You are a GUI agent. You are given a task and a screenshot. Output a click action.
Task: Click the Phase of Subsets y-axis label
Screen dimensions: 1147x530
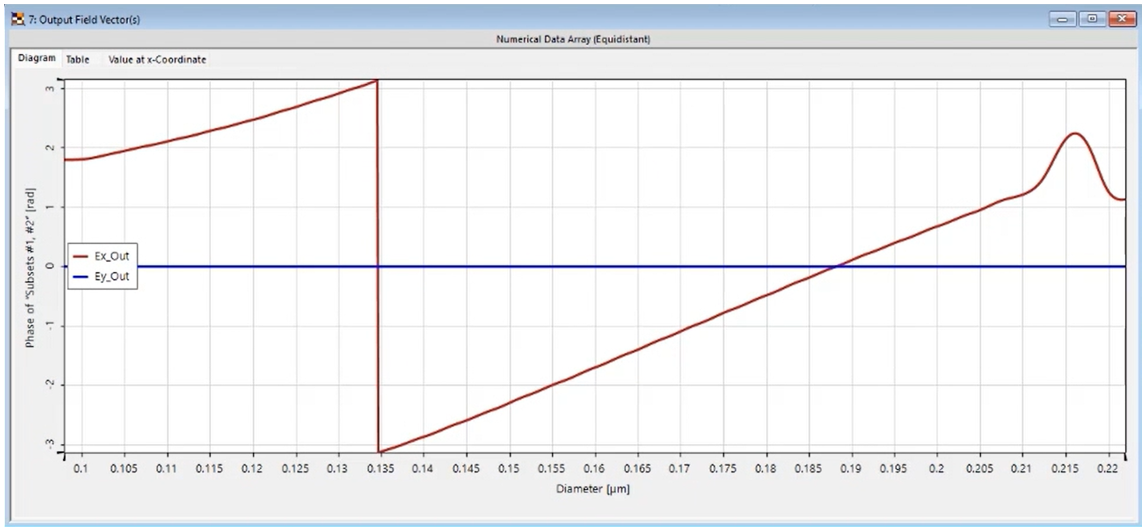31,266
